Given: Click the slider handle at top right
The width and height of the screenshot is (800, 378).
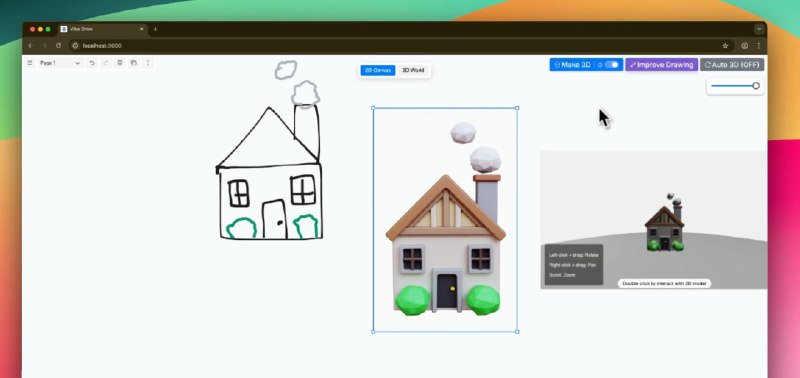Looking at the screenshot, I should [x=756, y=86].
